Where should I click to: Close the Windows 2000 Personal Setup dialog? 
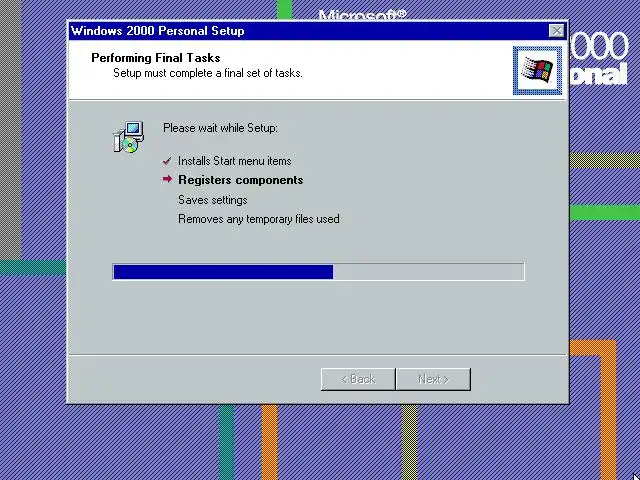[x=556, y=31]
